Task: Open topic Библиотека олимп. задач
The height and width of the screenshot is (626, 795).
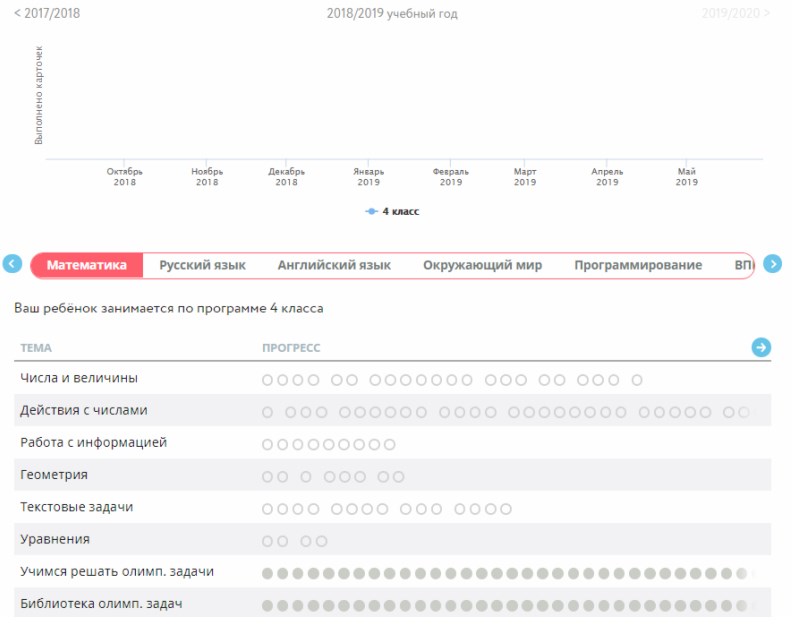Action: coord(101,604)
